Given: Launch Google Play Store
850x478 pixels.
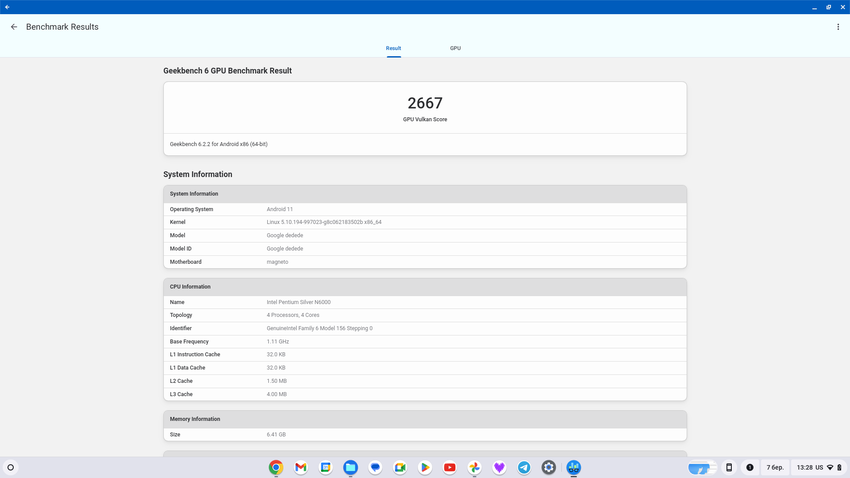Looking at the screenshot, I should [x=425, y=467].
